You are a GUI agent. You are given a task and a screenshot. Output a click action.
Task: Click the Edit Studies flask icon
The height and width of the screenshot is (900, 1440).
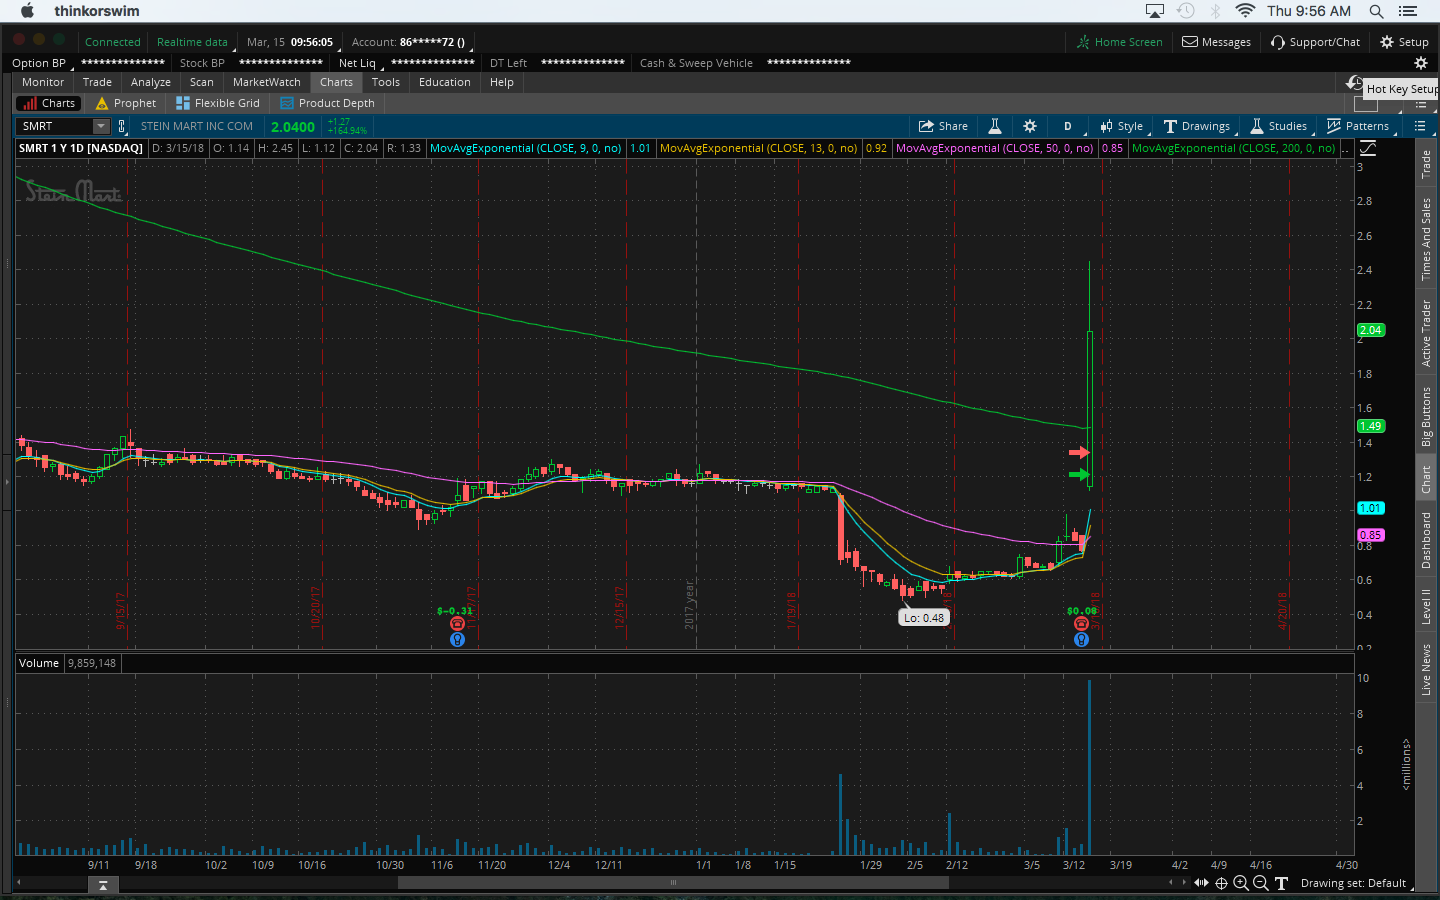click(x=995, y=126)
